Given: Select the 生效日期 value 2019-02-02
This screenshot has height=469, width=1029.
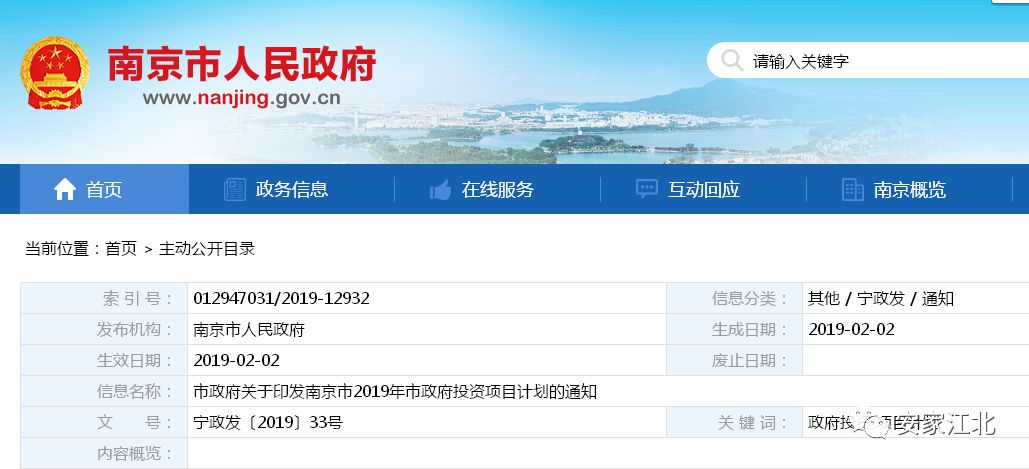Looking at the screenshot, I should [x=236, y=360].
